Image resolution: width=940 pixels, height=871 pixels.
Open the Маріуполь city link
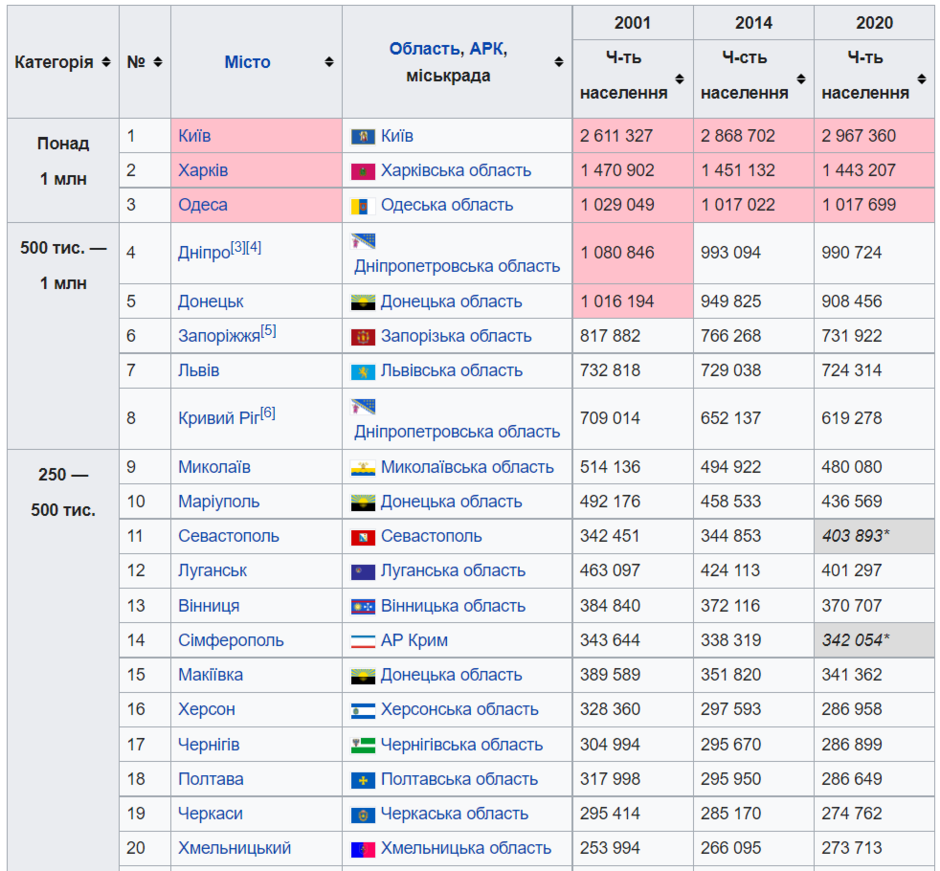219,502
